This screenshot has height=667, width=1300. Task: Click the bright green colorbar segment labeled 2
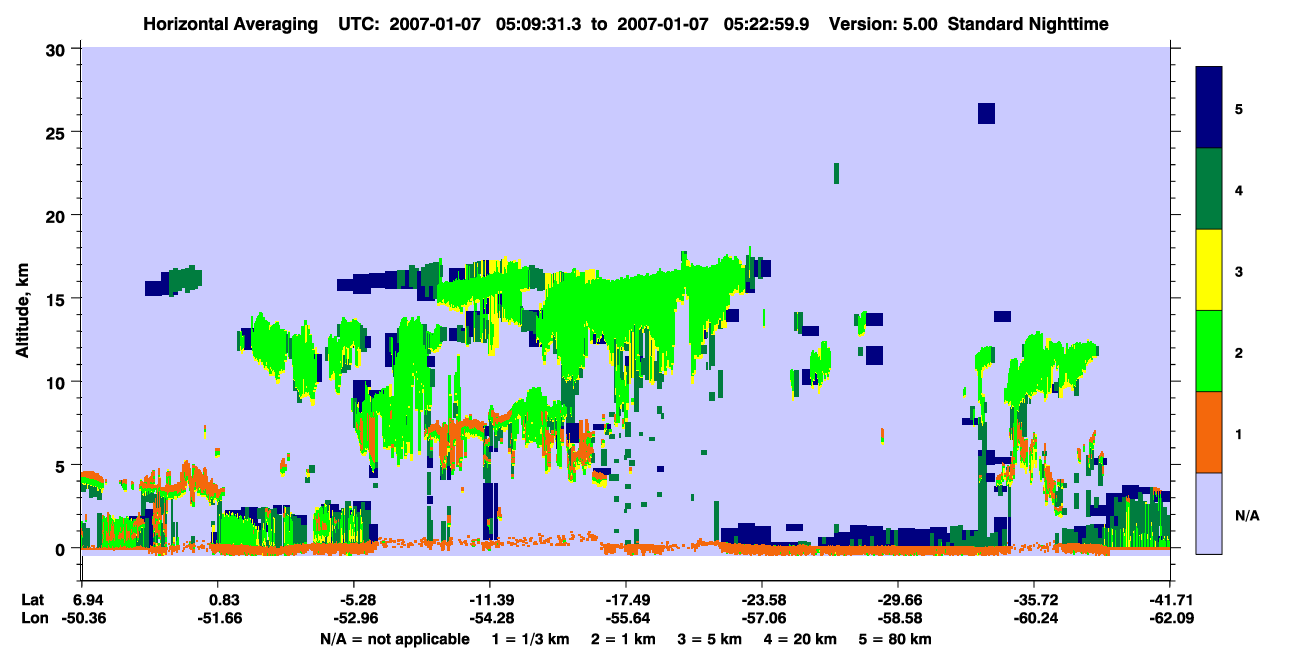(x=1209, y=351)
